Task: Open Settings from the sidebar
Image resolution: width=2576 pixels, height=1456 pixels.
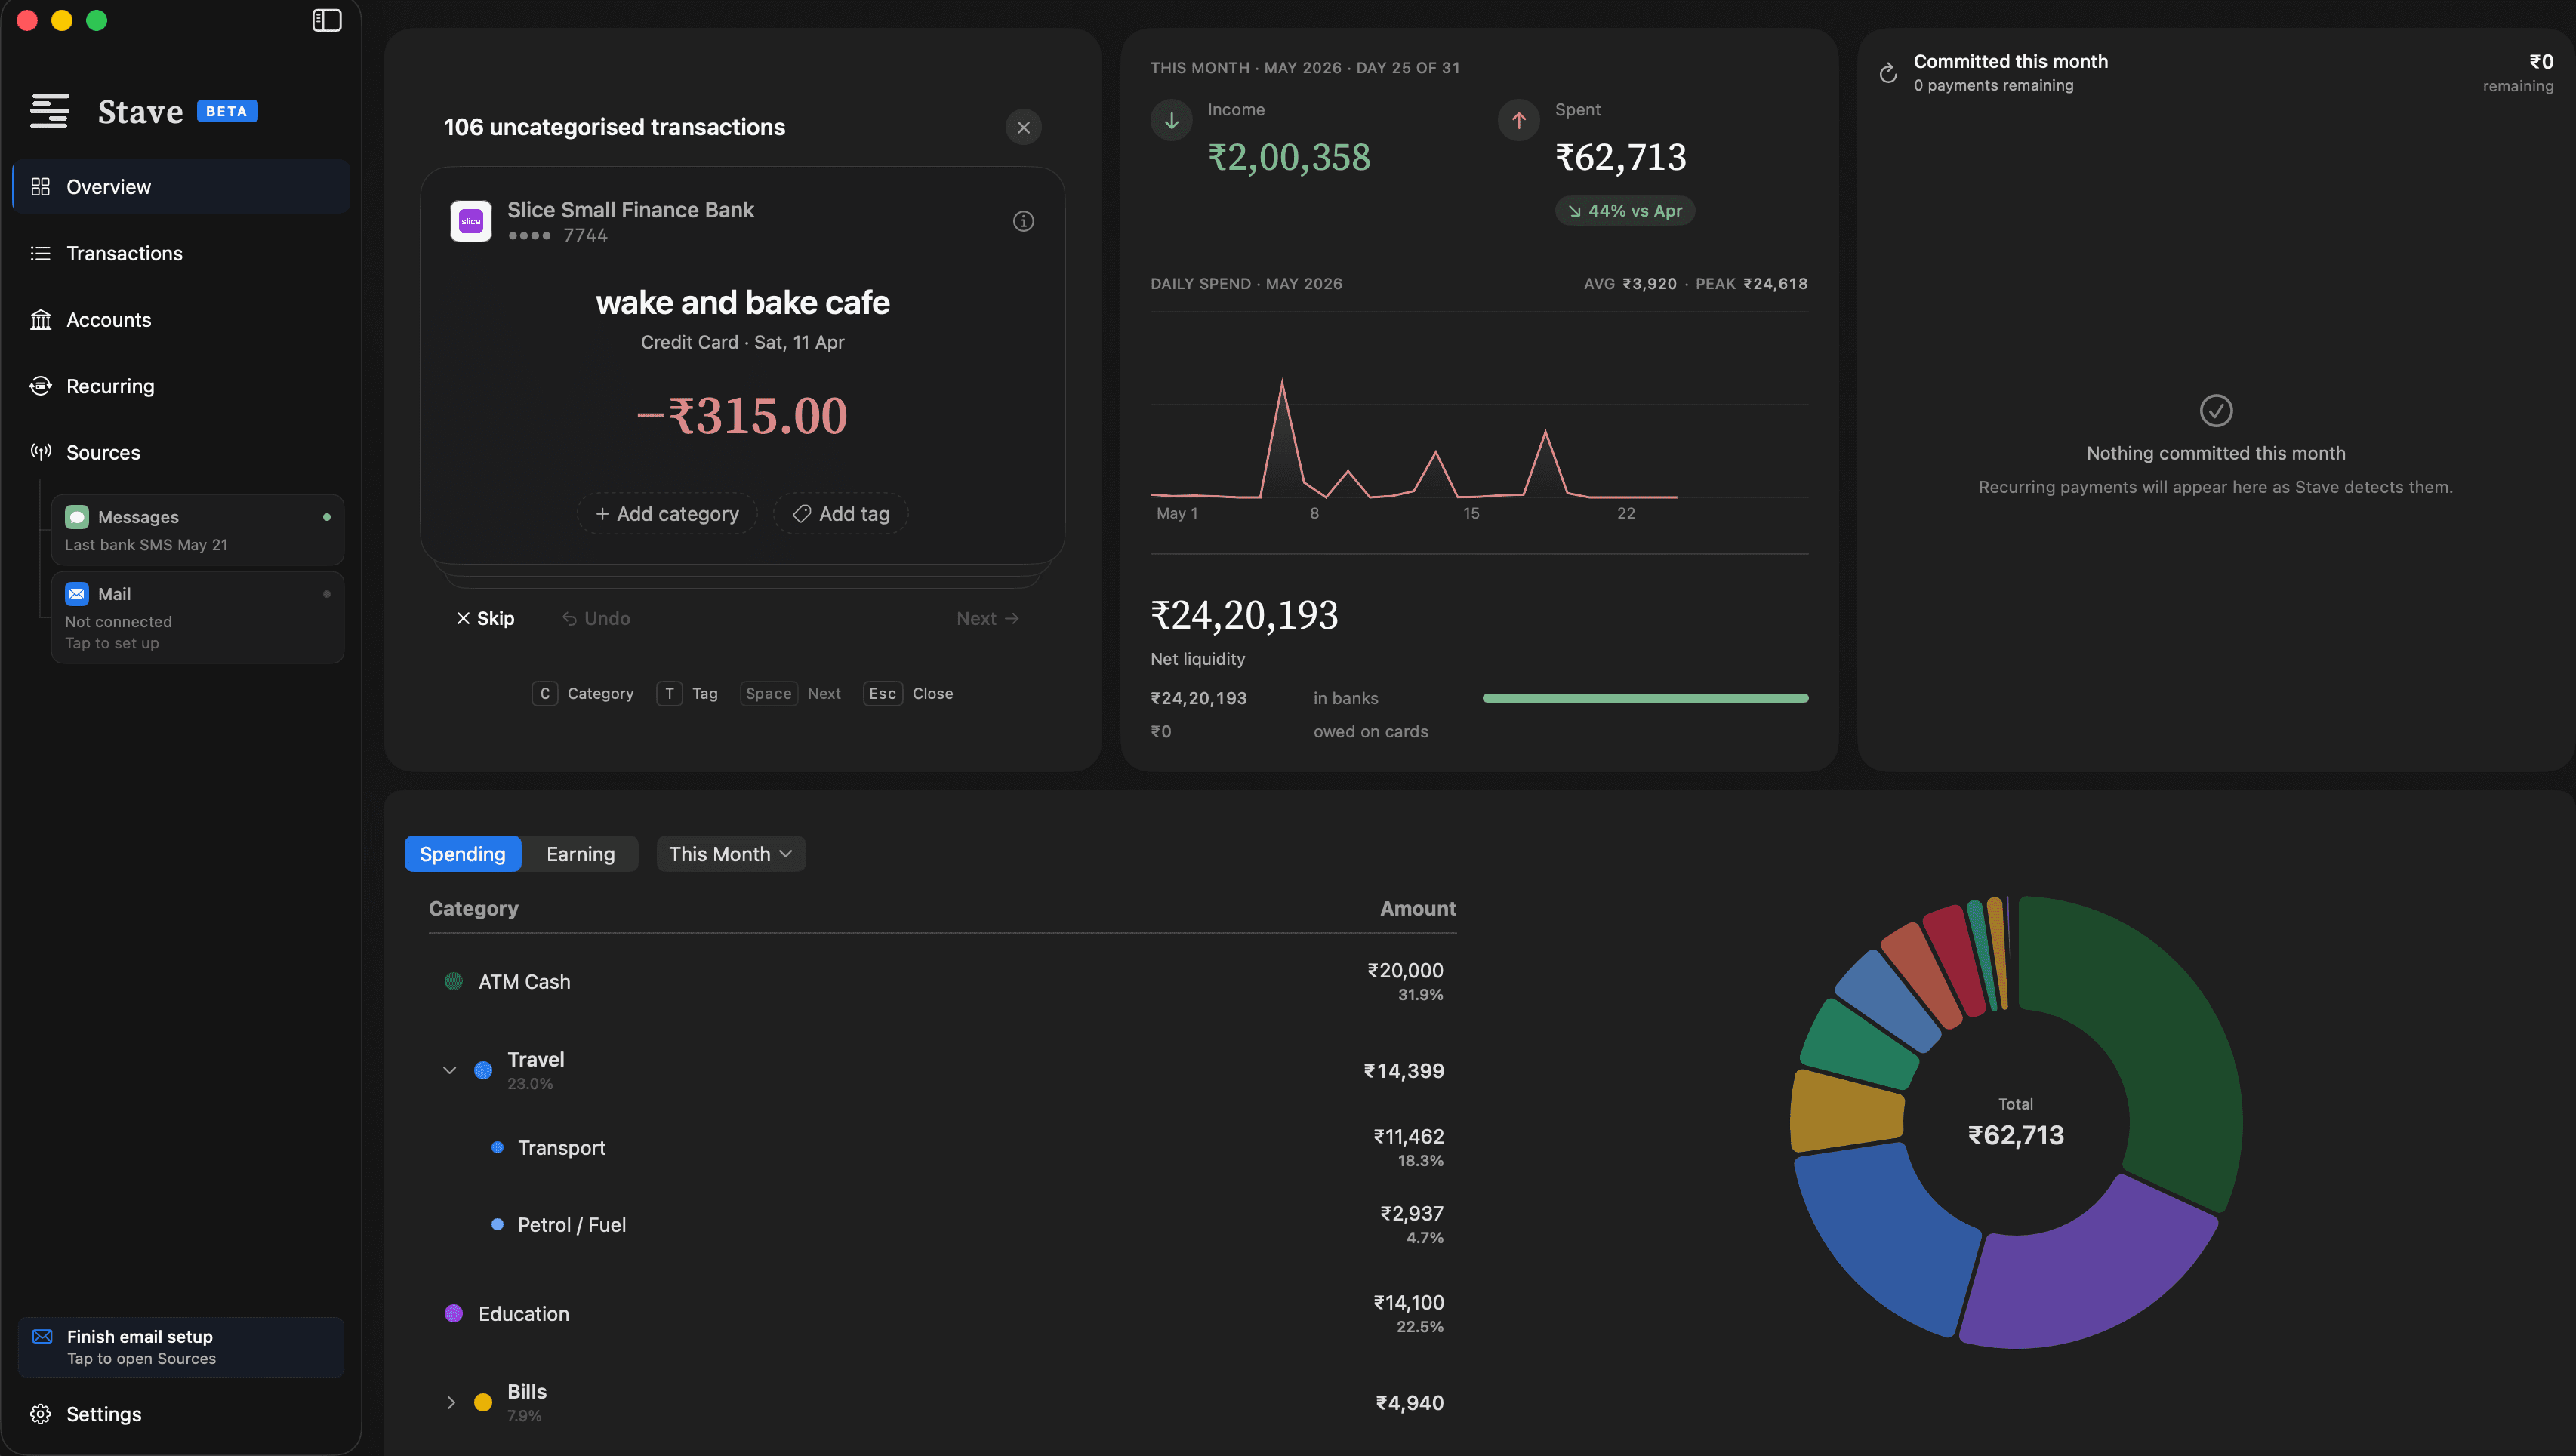Action: [x=181, y=1414]
